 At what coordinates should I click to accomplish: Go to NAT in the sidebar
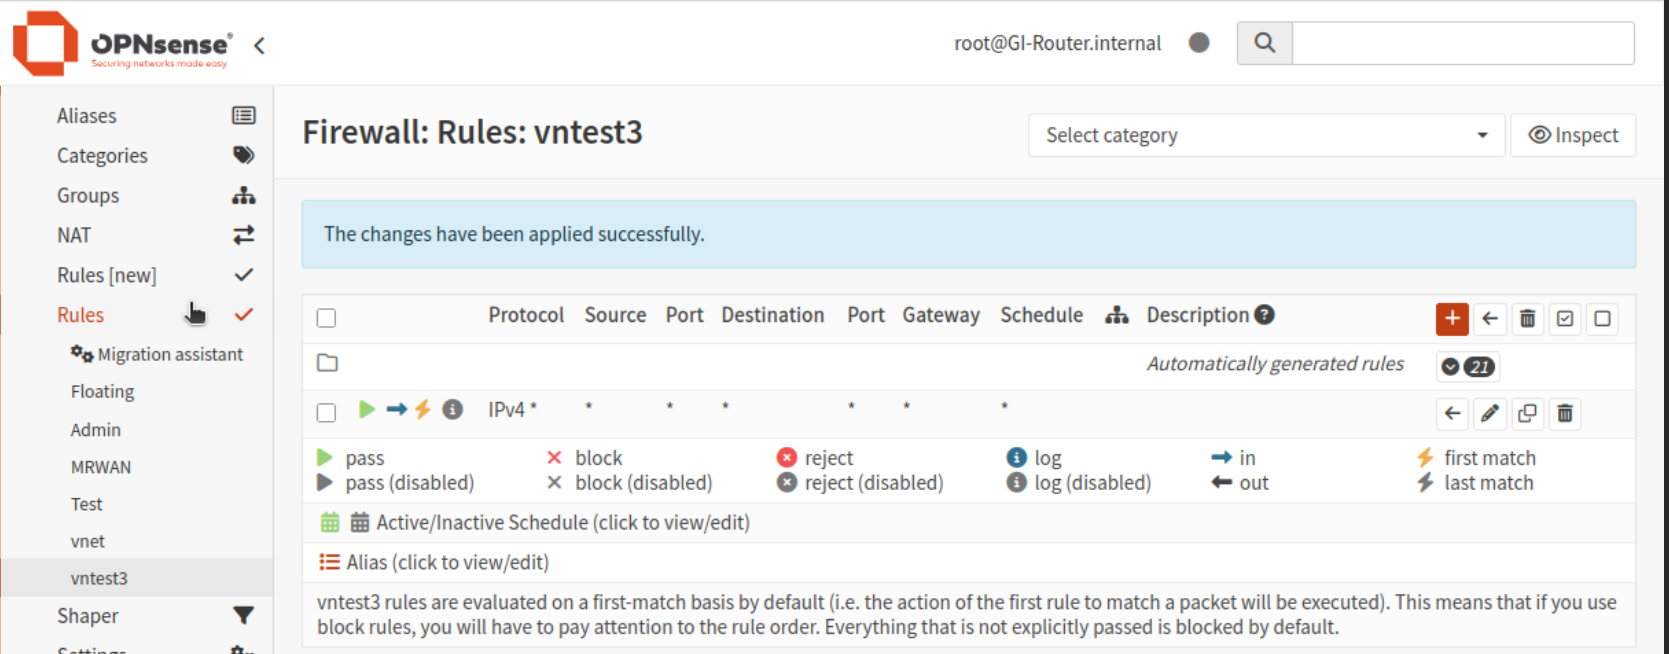click(74, 235)
